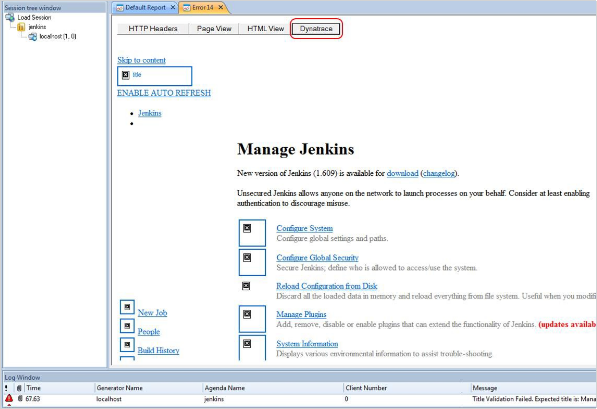Switch to the Page View tab
597x409 pixels.
[214, 29]
